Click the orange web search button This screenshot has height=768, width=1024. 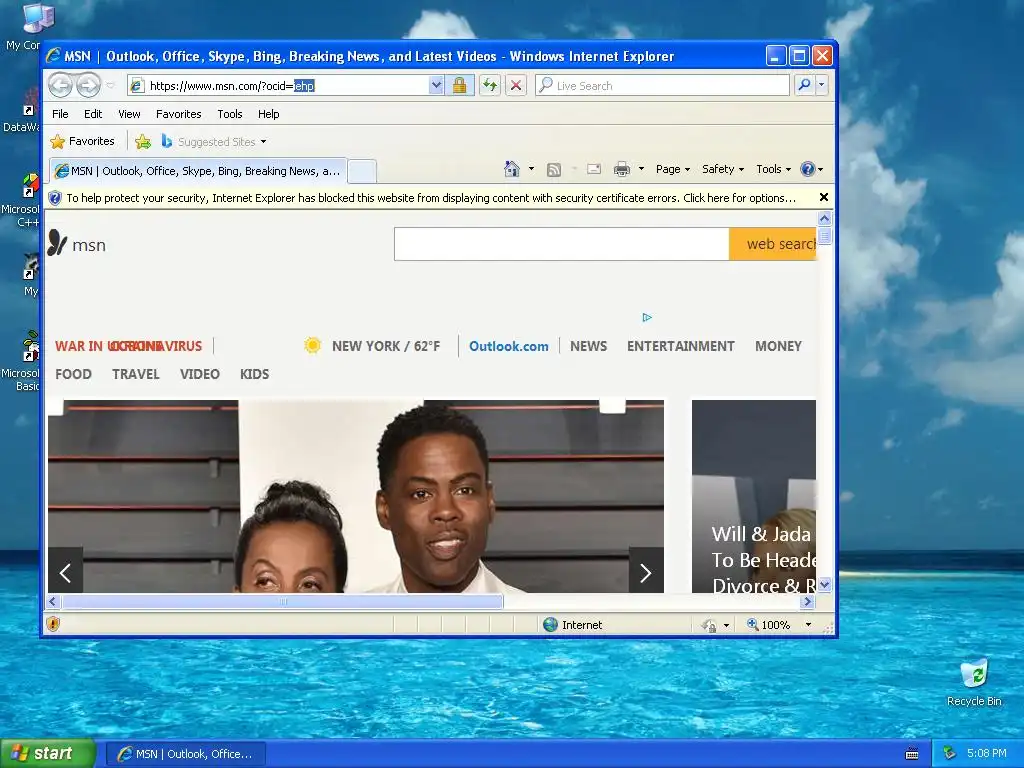point(773,244)
